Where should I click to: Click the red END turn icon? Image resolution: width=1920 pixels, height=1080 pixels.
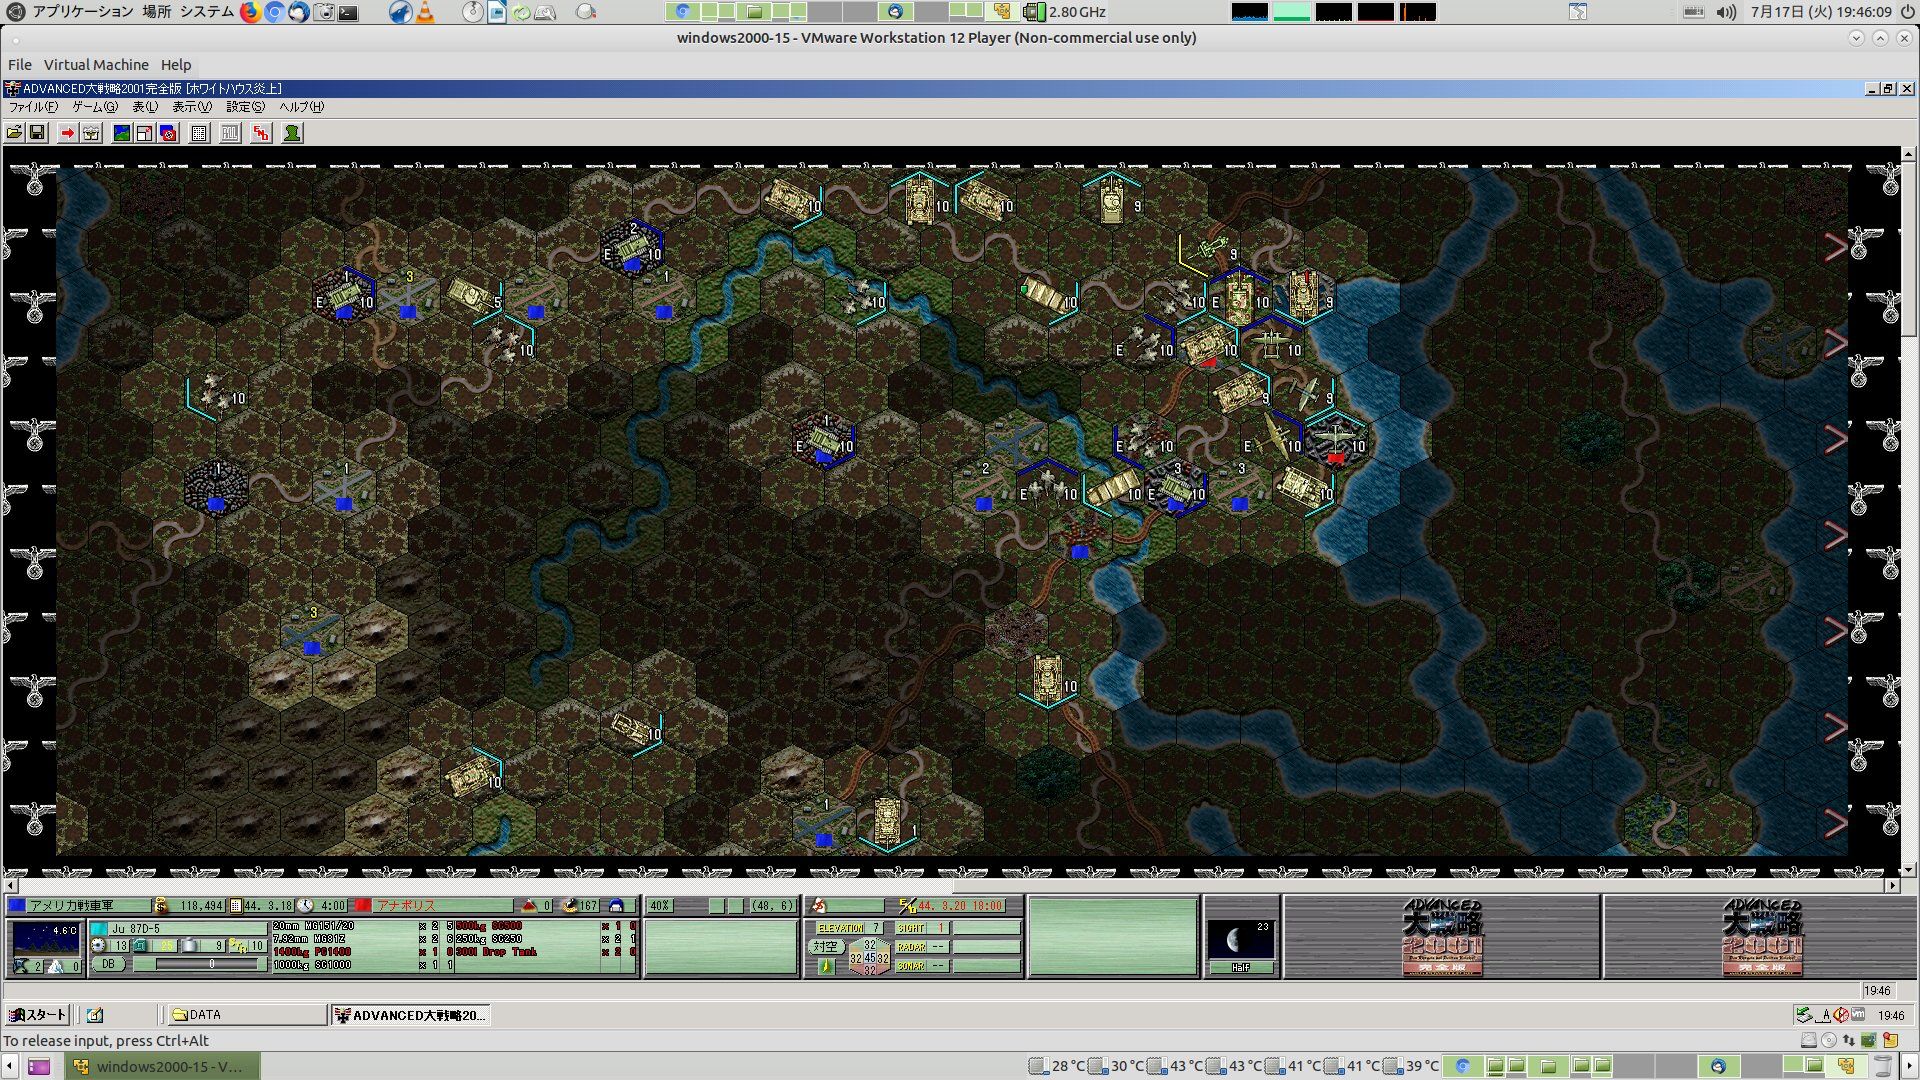coord(261,133)
